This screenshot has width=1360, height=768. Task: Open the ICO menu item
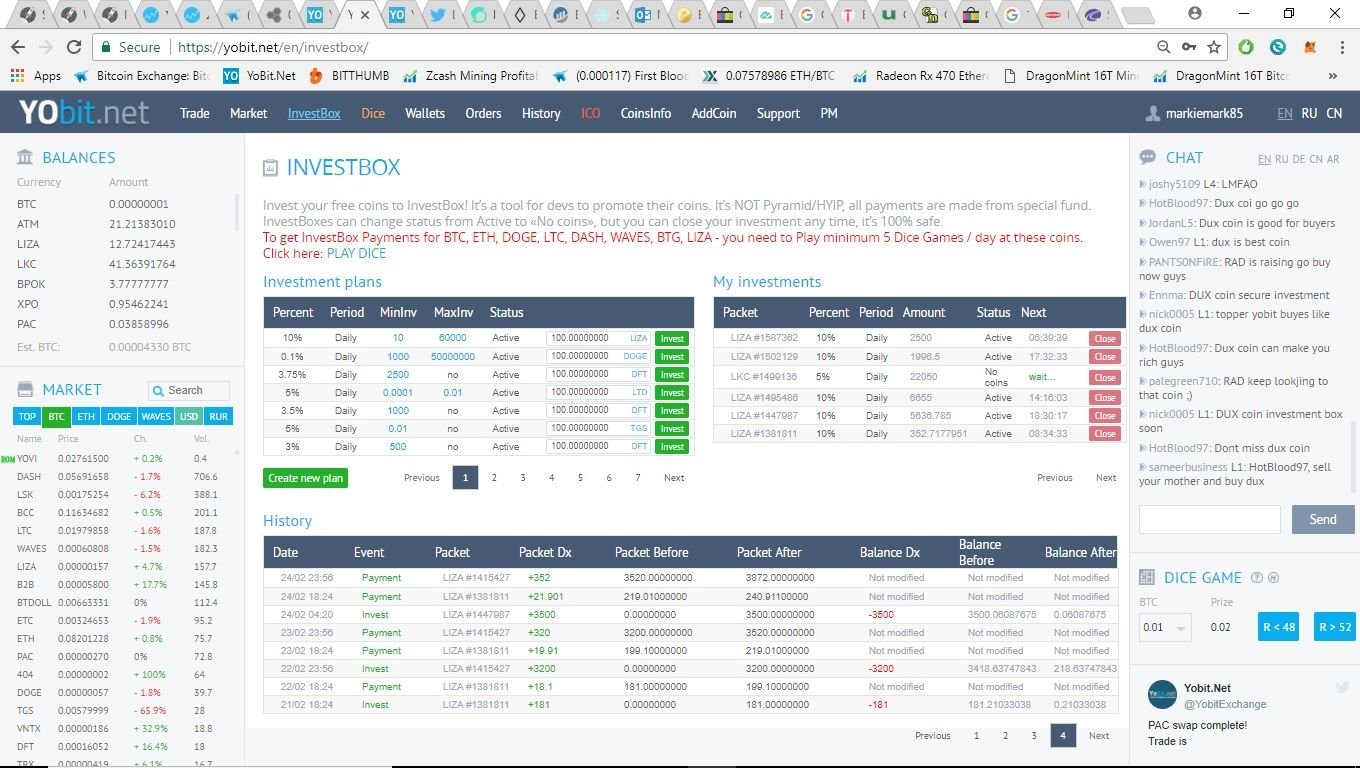click(591, 113)
